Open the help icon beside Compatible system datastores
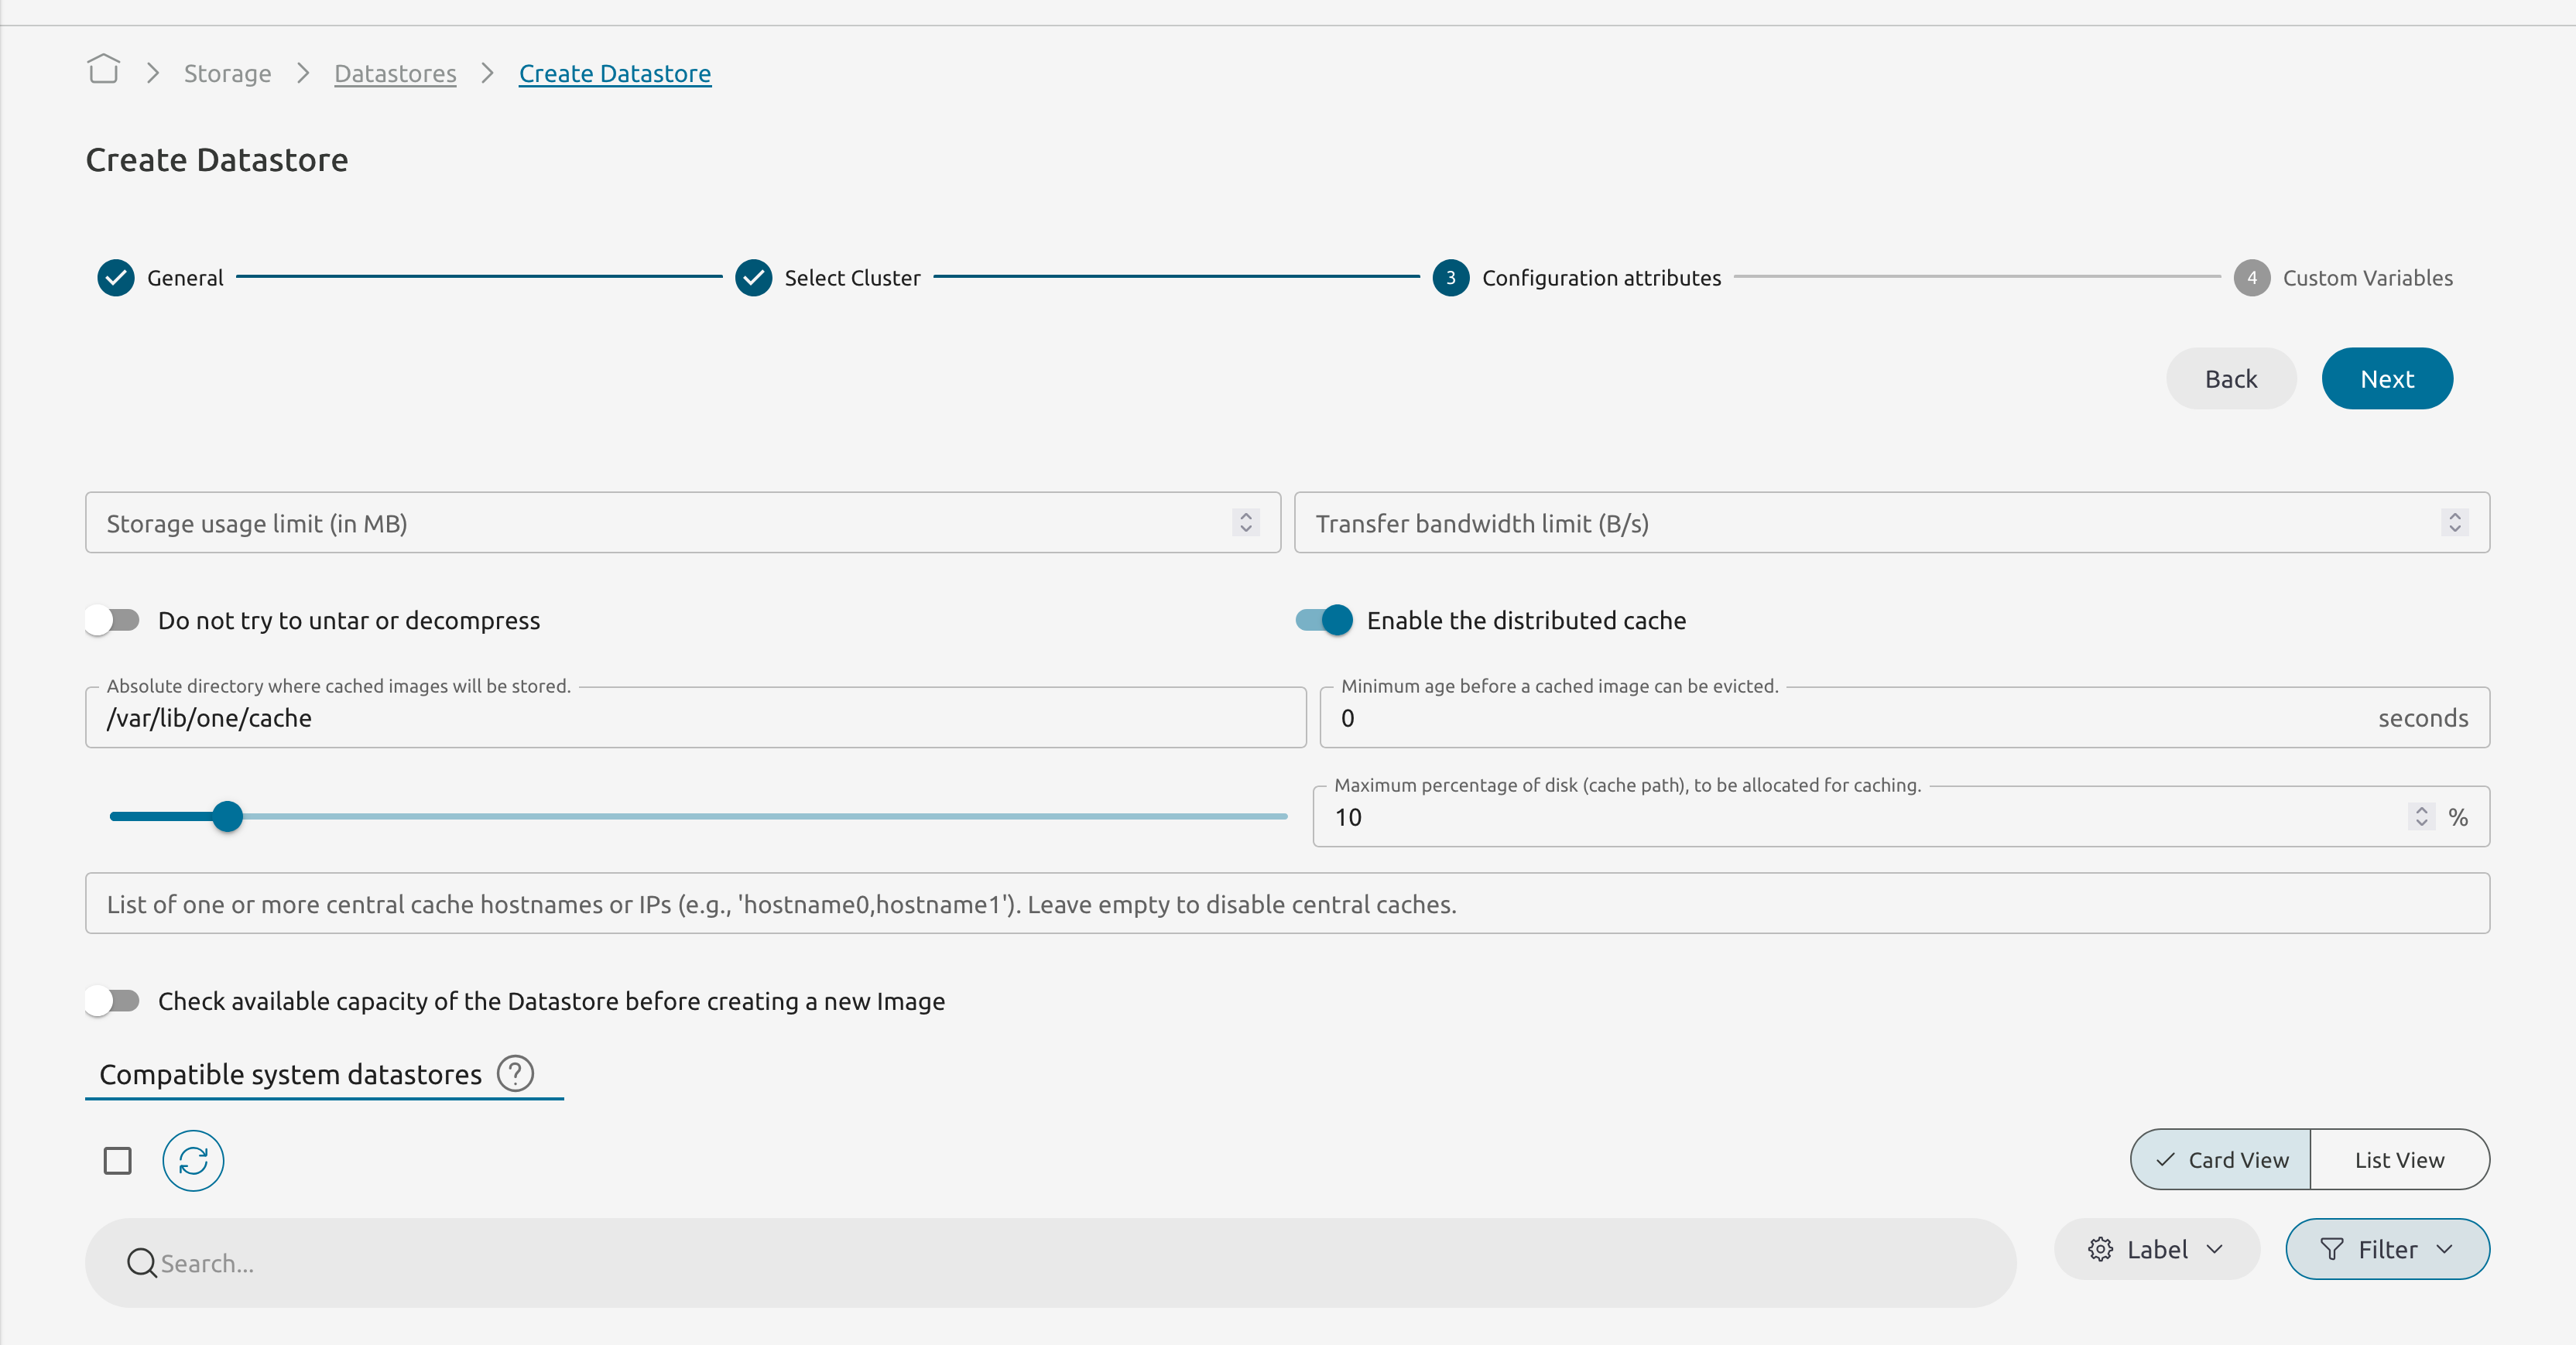This screenshot has height=1345, width=2576. coord(515,1073)
